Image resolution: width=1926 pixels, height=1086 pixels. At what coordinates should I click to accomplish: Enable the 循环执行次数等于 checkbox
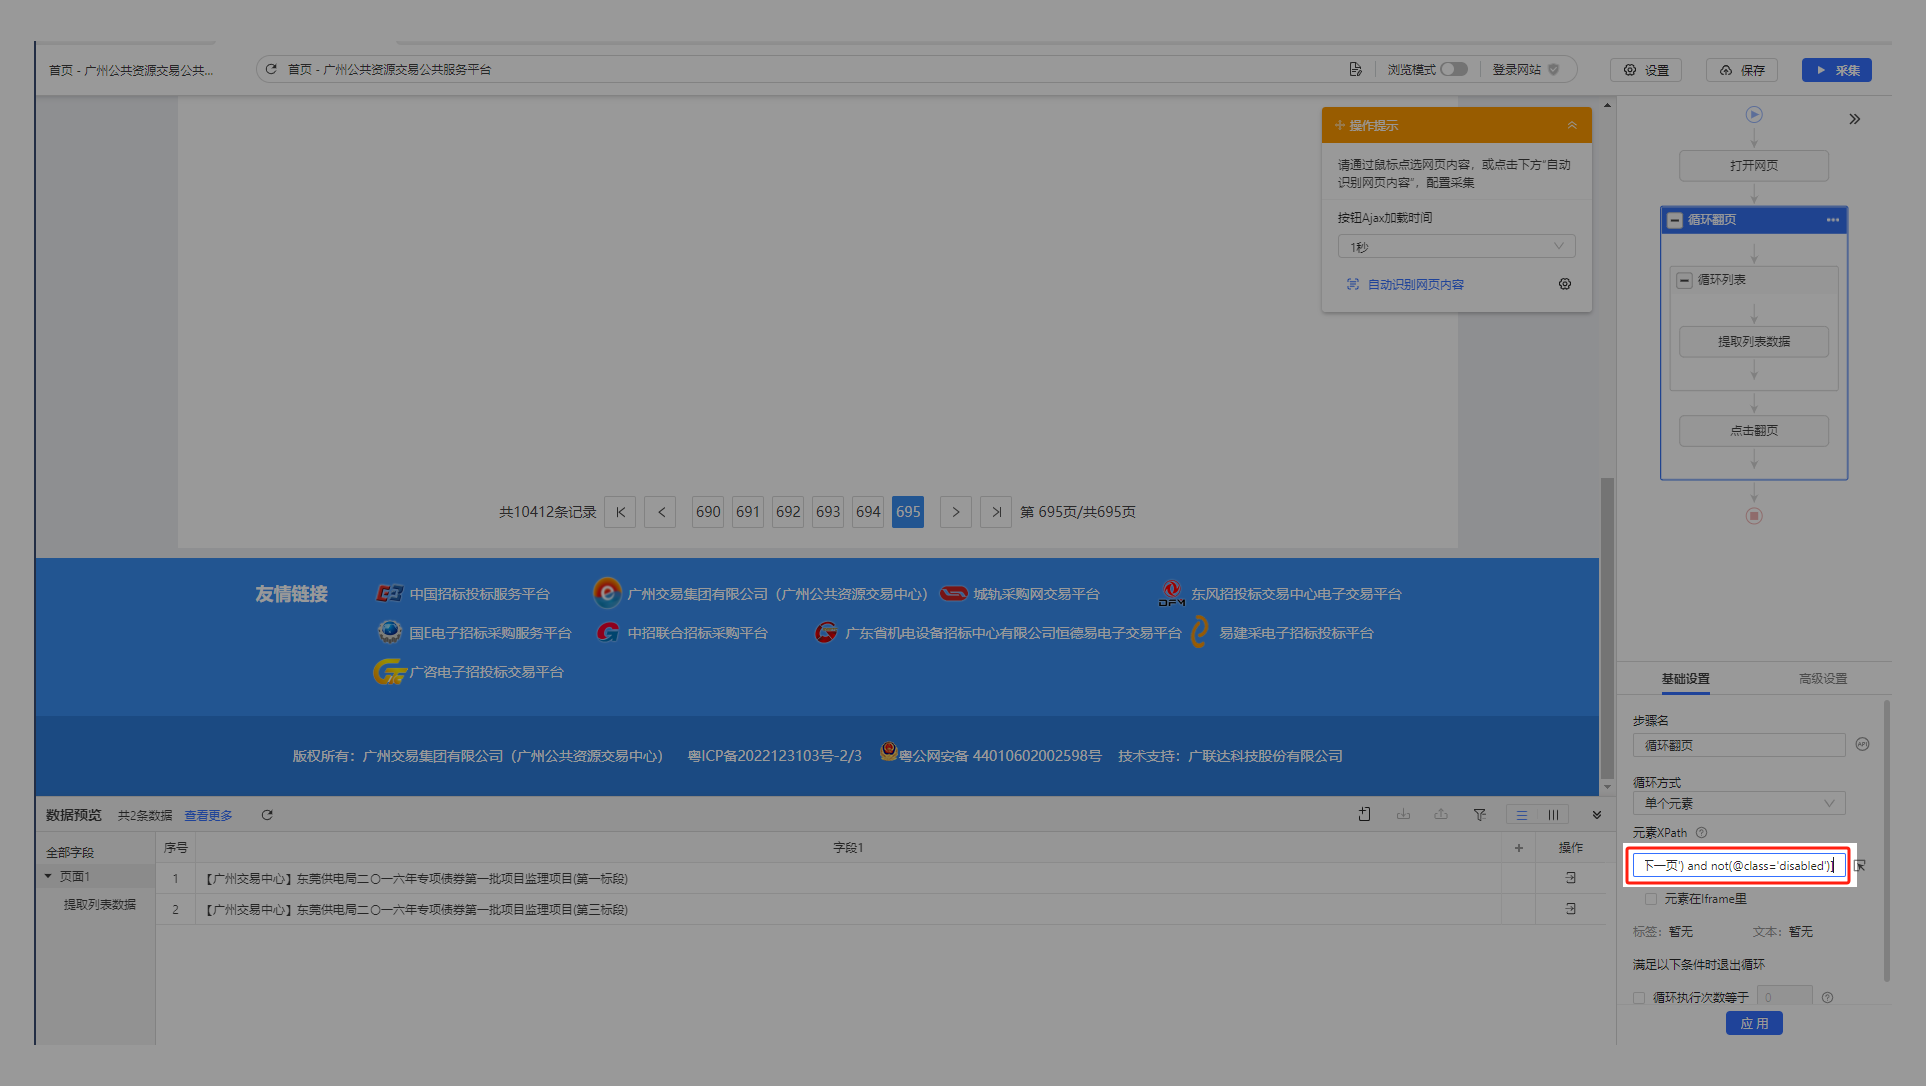point(1639,997)
